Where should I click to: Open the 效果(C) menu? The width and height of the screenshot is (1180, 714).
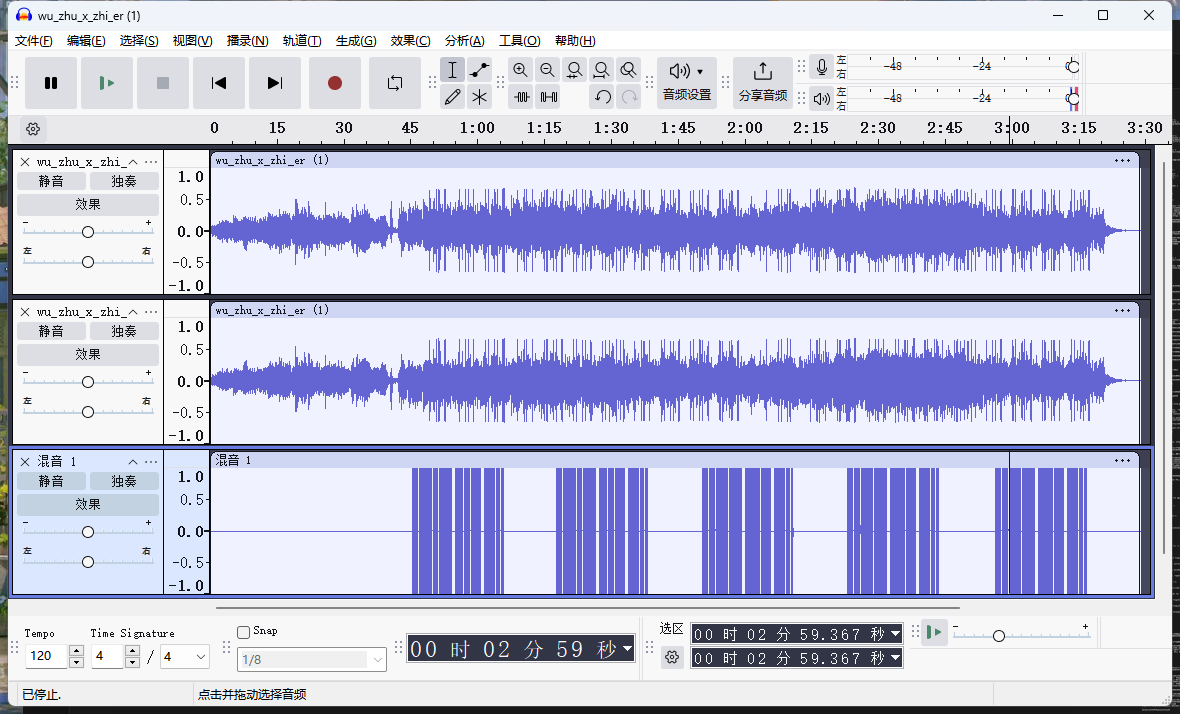point(410,41)
